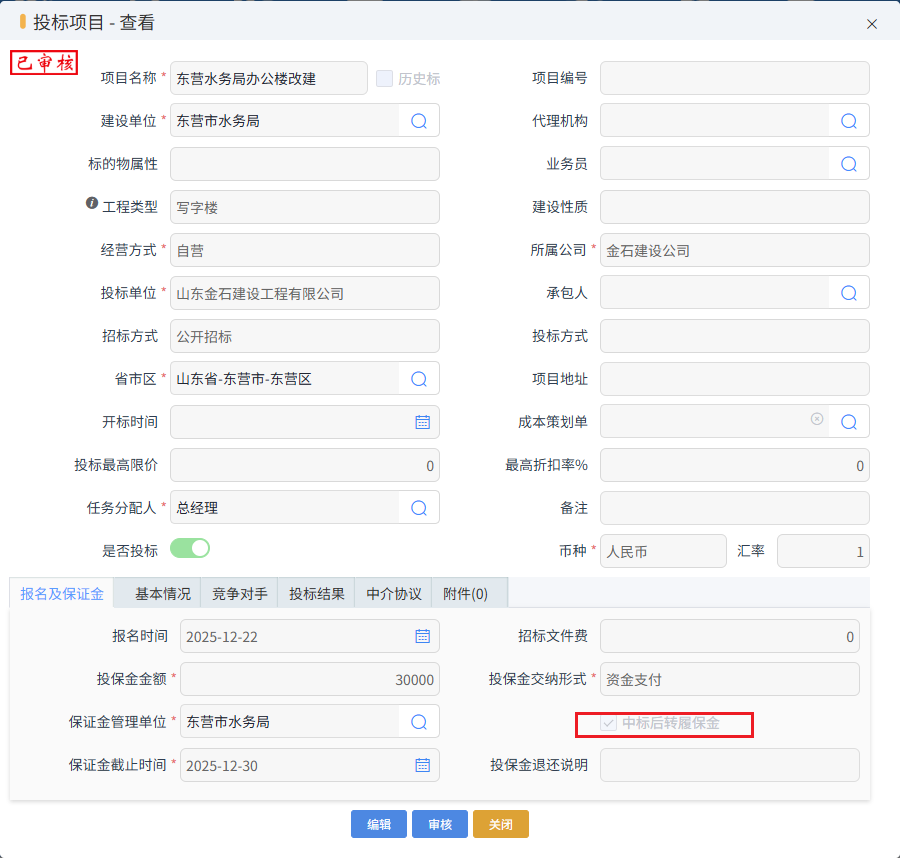
Task: Close the 投标项目 dialog with X
Action: coord(872,24)
